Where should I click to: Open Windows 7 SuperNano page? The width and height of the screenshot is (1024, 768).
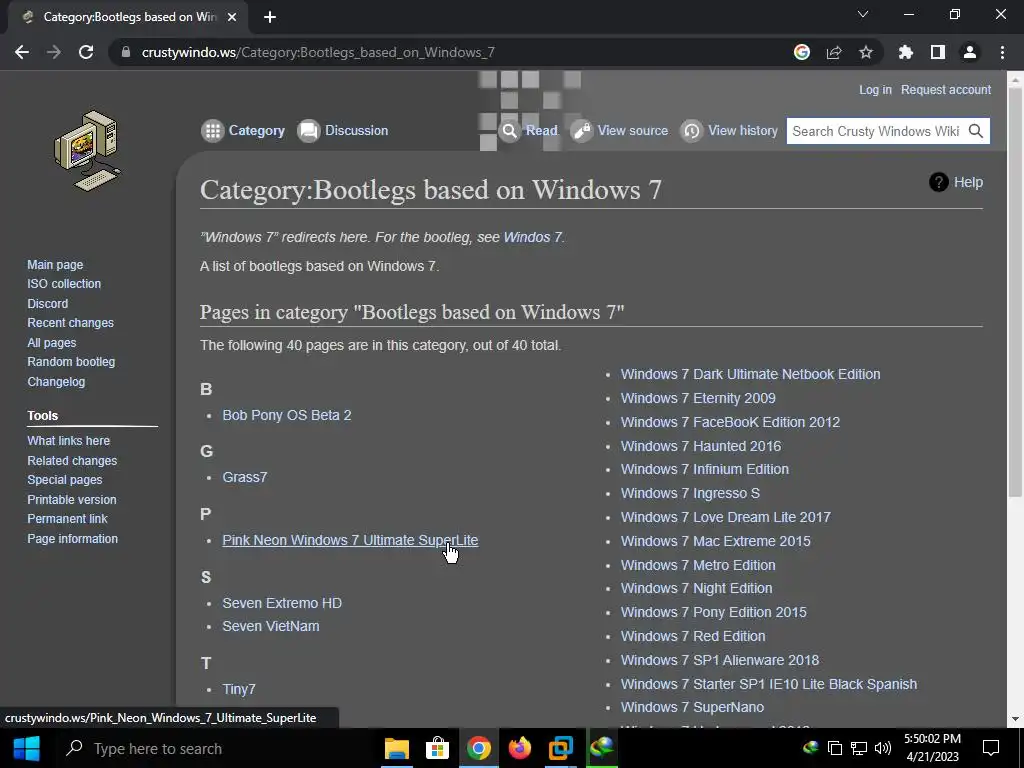692,707
